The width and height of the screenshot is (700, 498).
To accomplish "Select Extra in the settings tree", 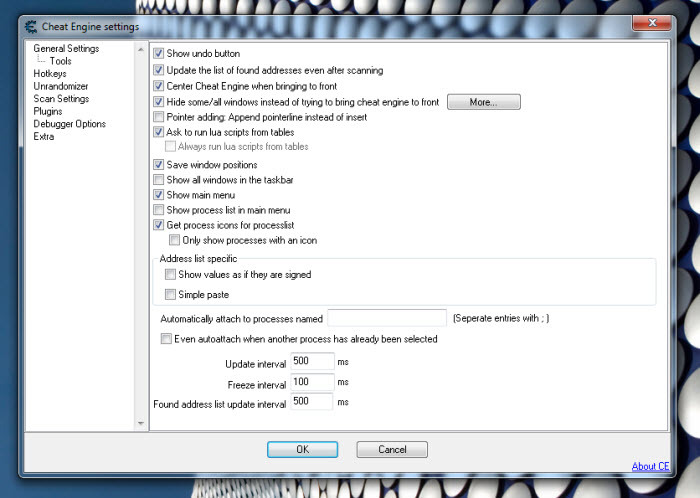I will [43, 136].
